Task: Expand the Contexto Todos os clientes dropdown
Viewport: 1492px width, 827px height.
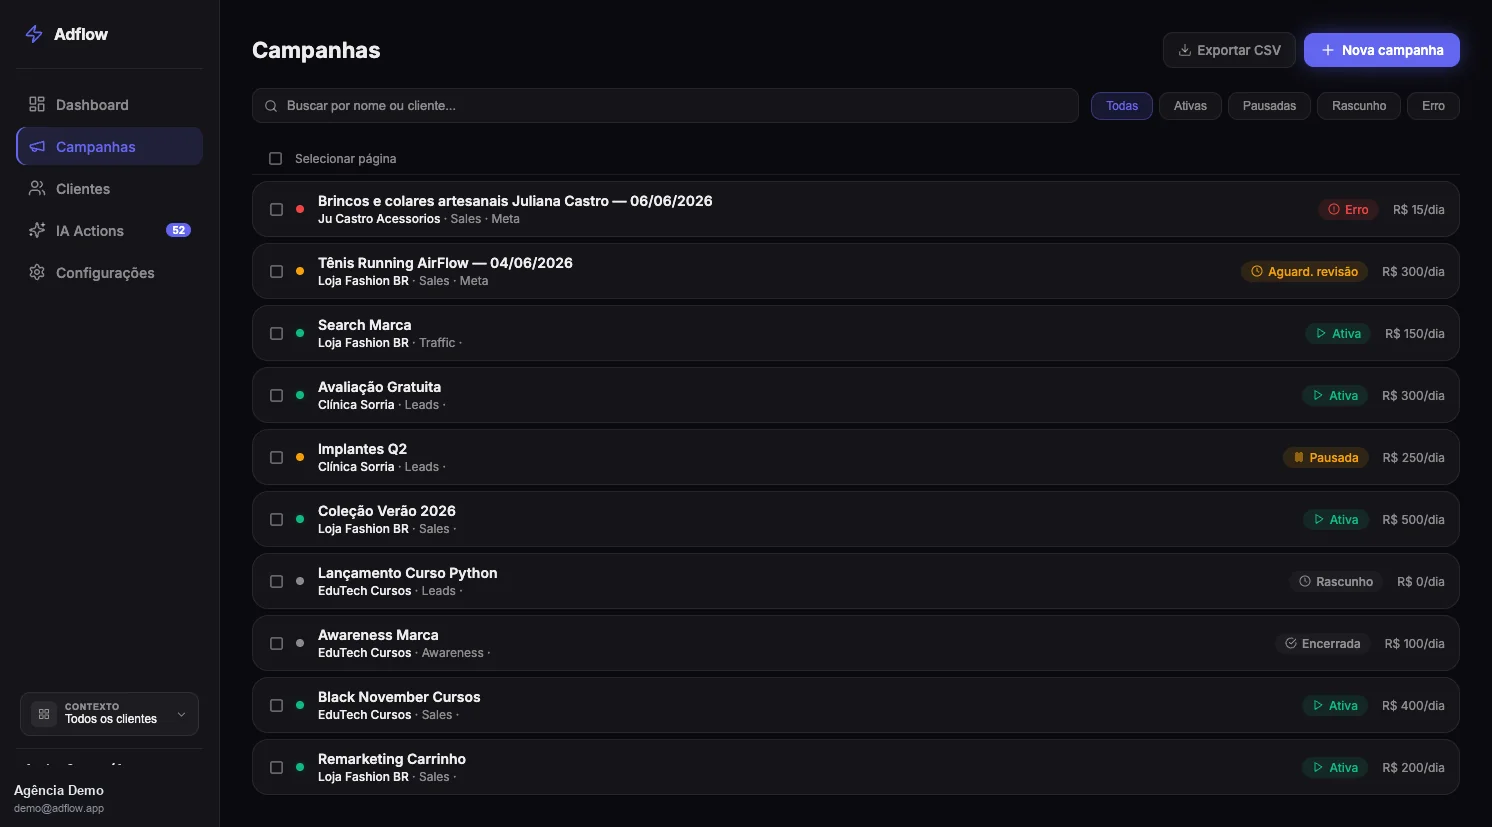Action: coord(109,714)
